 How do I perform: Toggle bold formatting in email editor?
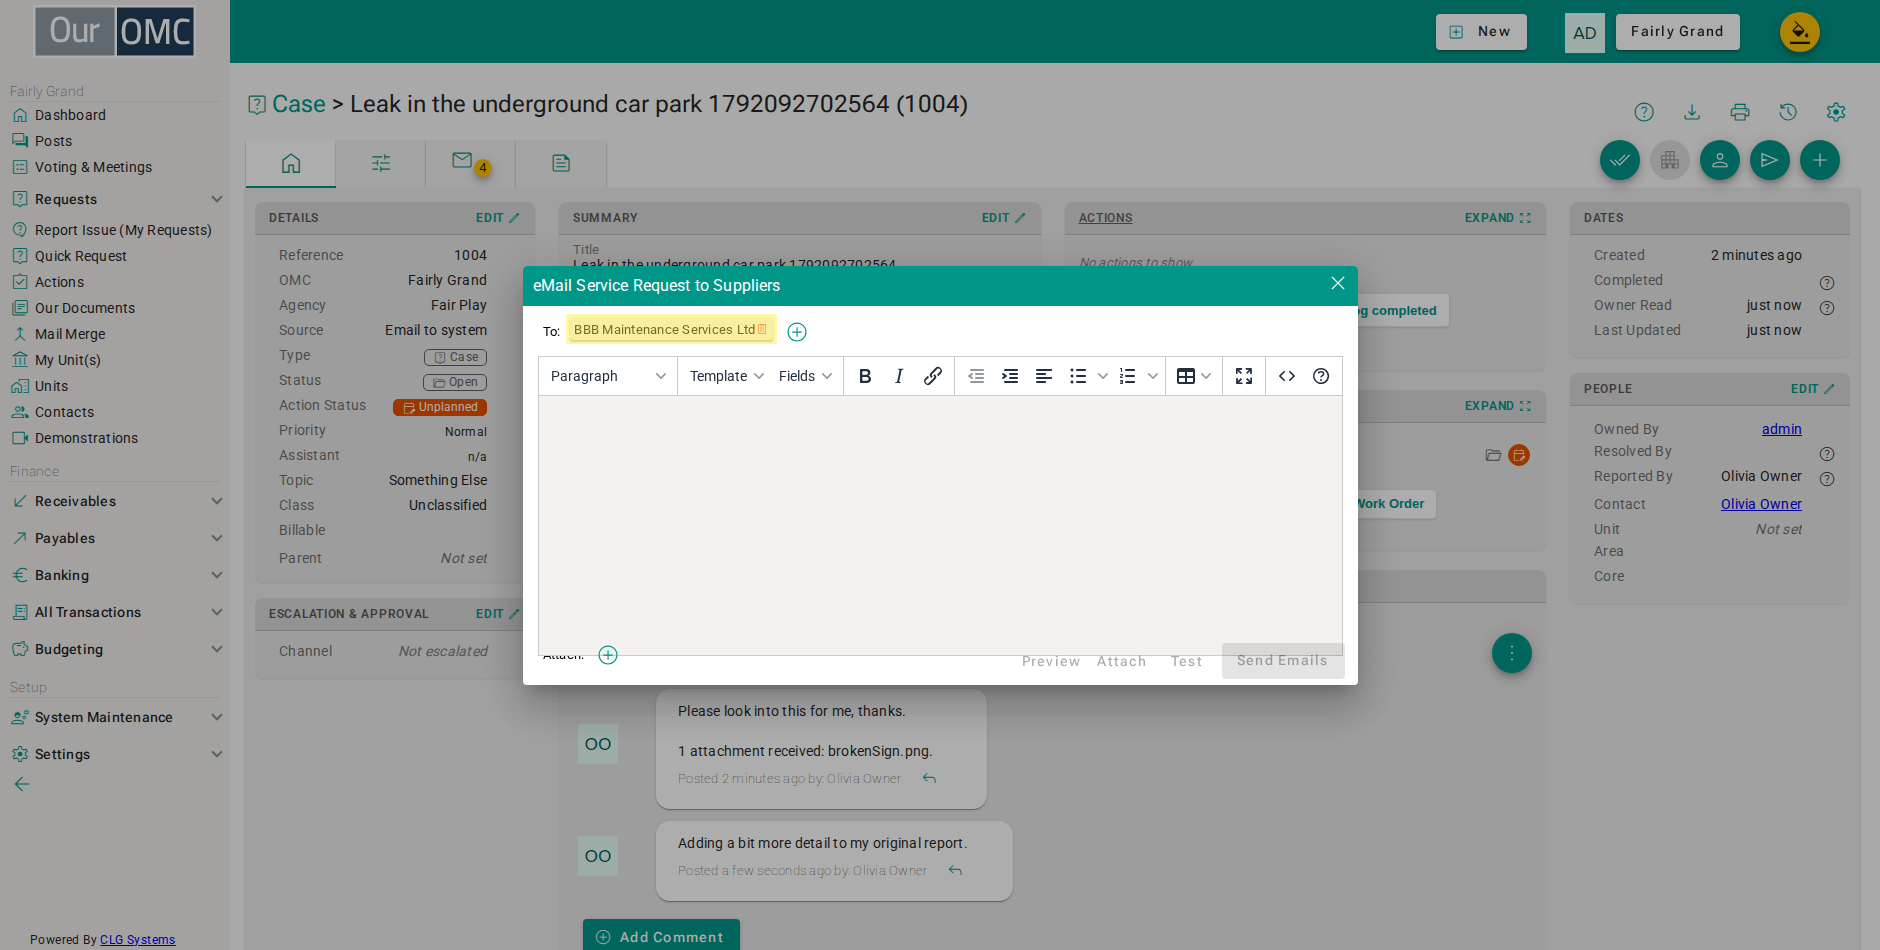pos(865,376)
